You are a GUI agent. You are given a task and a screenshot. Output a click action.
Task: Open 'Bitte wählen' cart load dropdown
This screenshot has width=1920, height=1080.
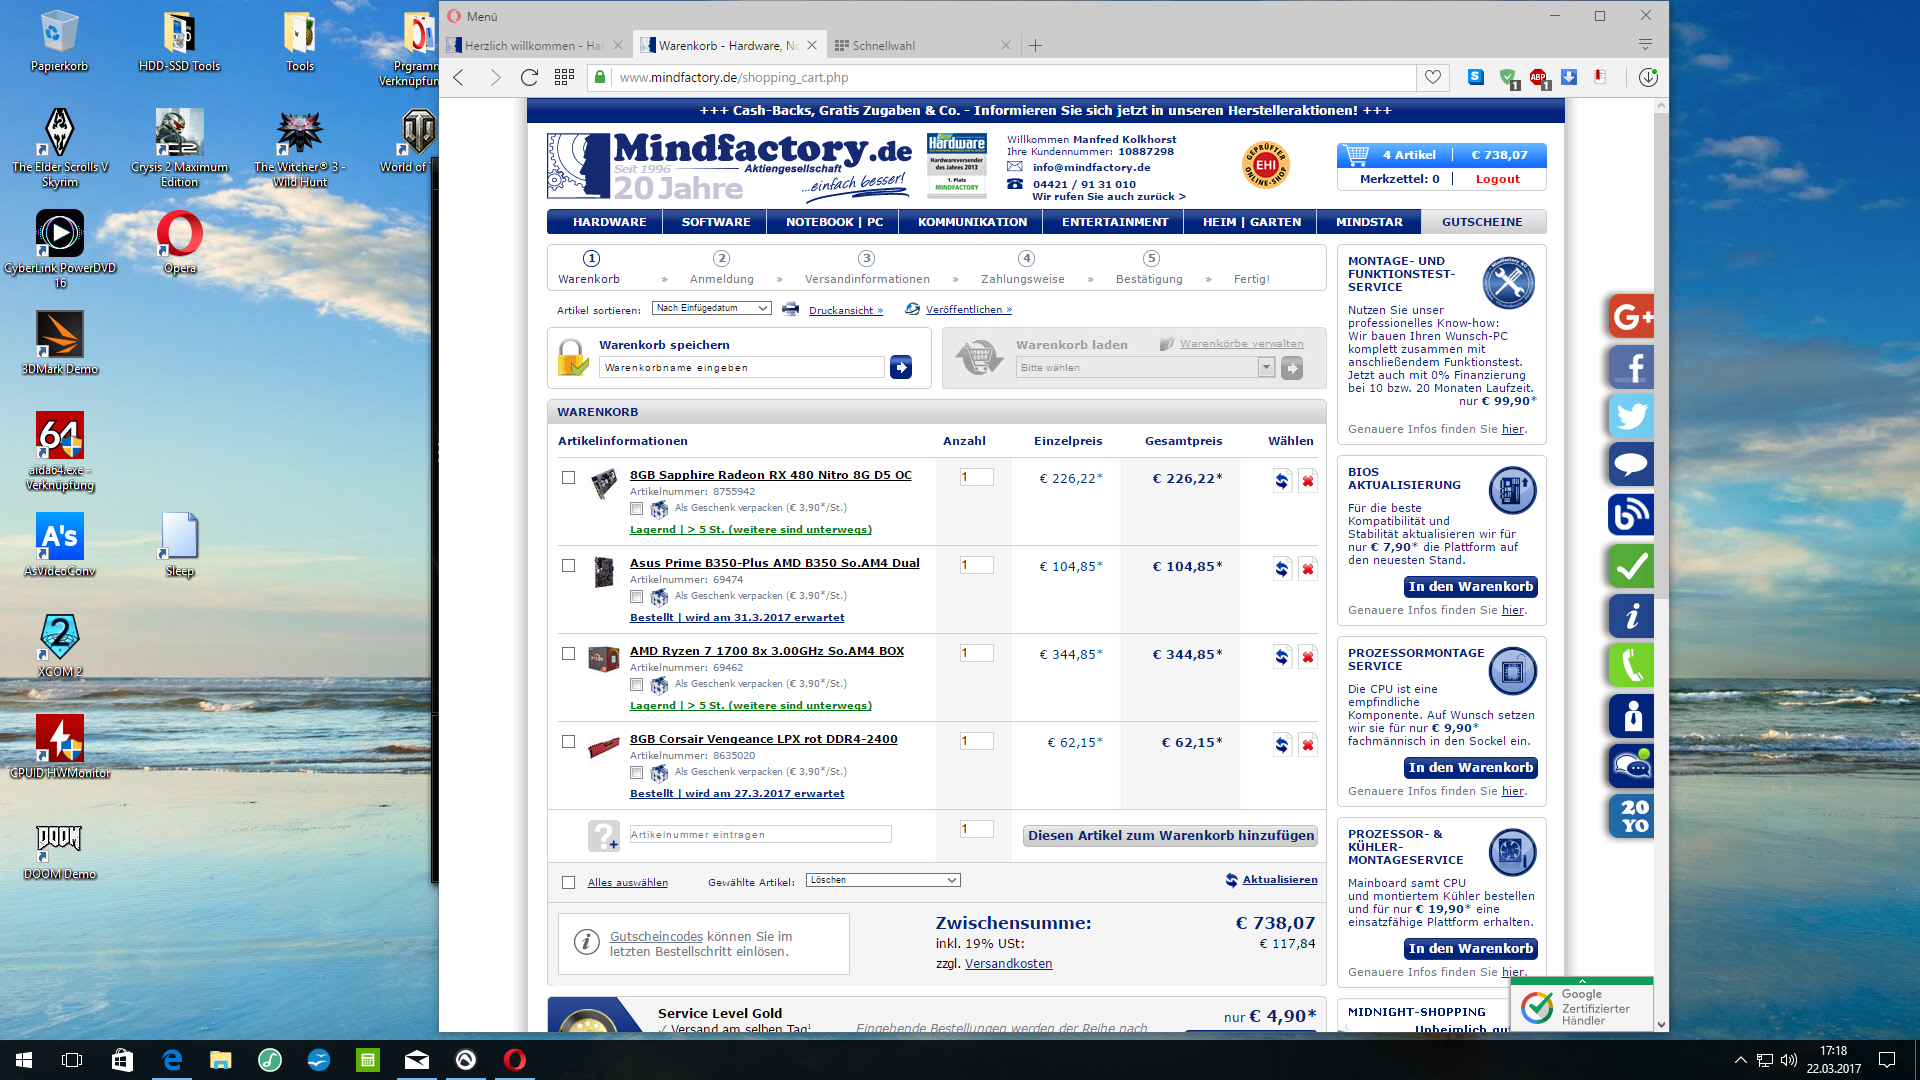(x=1145, y=368)
